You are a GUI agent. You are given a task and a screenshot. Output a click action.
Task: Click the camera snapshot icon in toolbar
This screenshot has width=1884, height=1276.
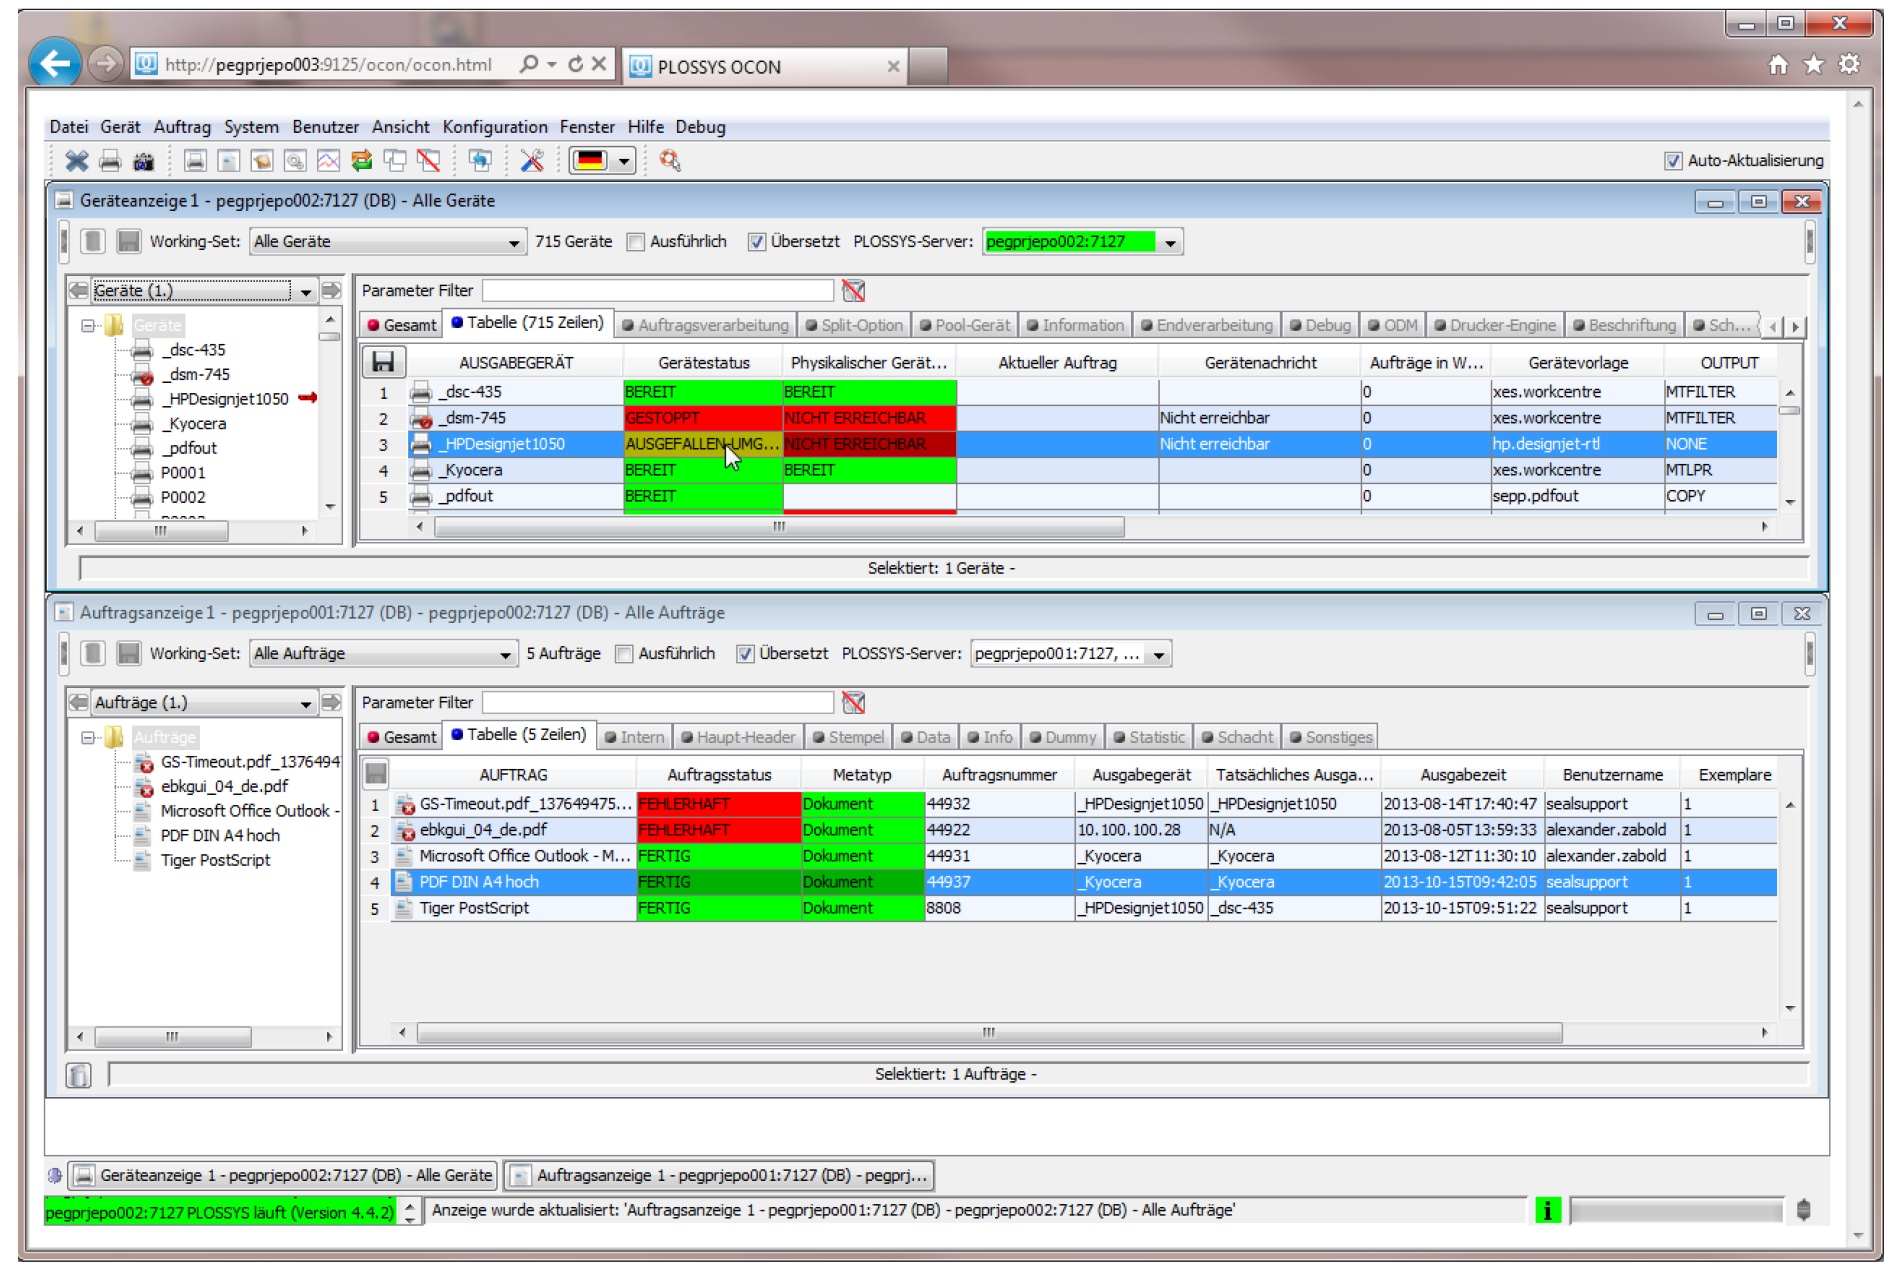coord(144,161)
